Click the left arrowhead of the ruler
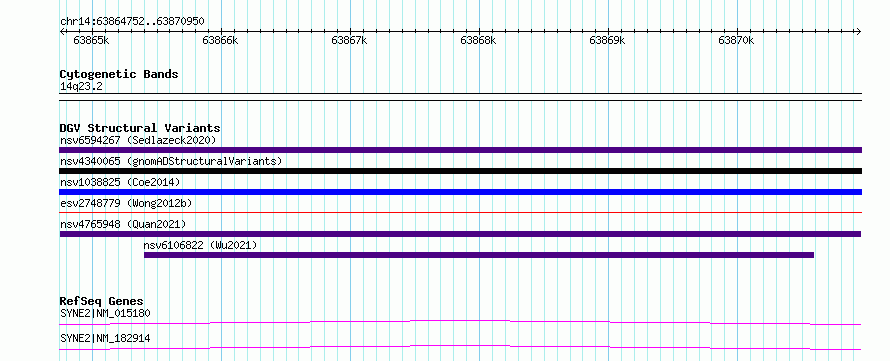Image resolution: width=890 pixels, height=361 pixels. point(62,31)
